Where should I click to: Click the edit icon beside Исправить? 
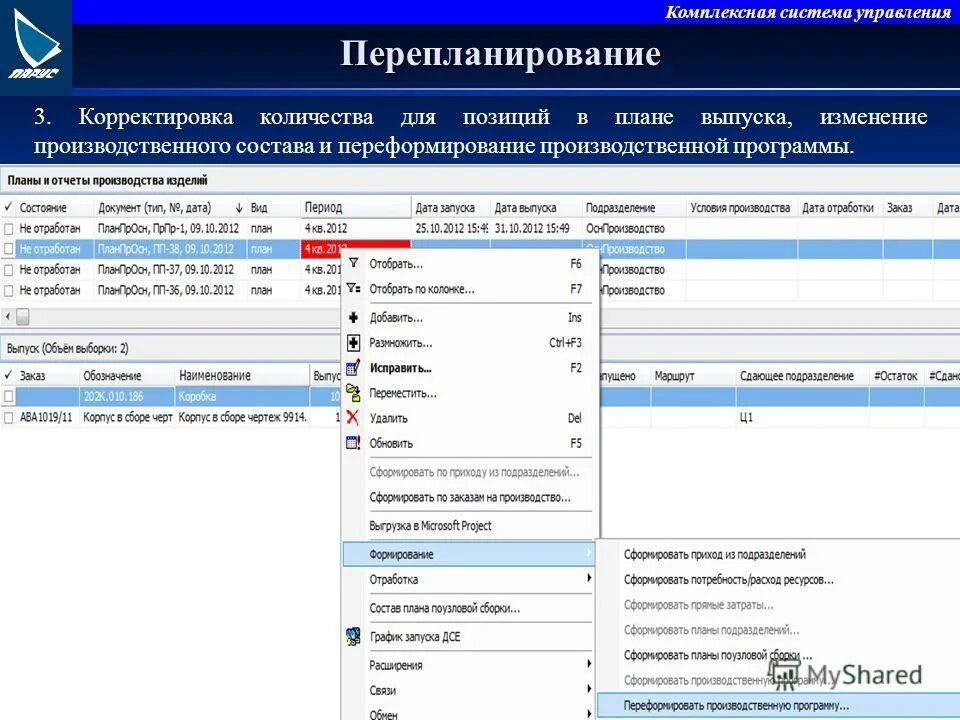tap(352, 368)
